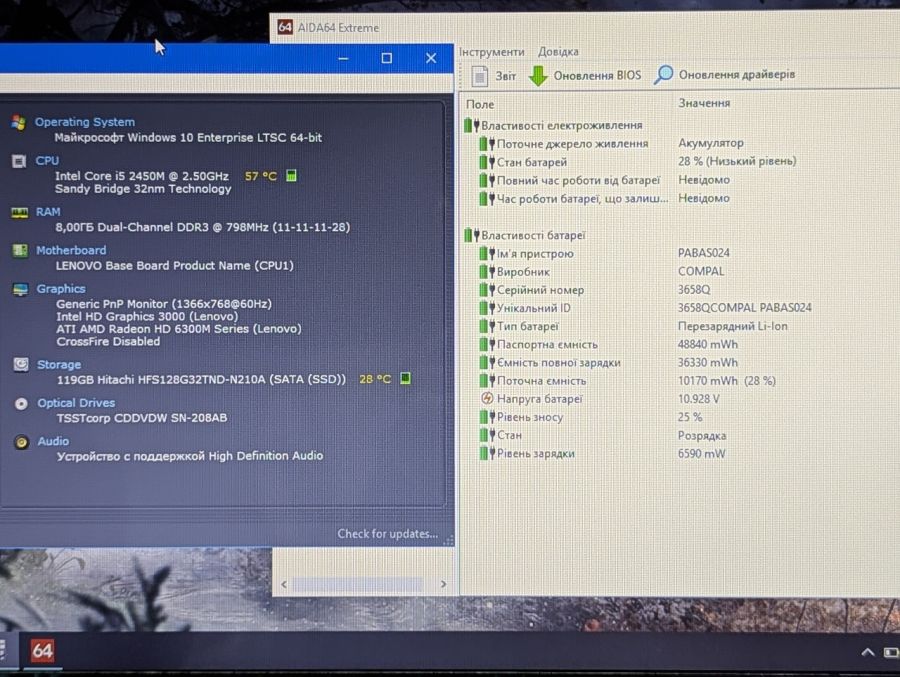Open the Довідка menu
Viewport: 900px width, 677px height.
(x=558, y=52)
